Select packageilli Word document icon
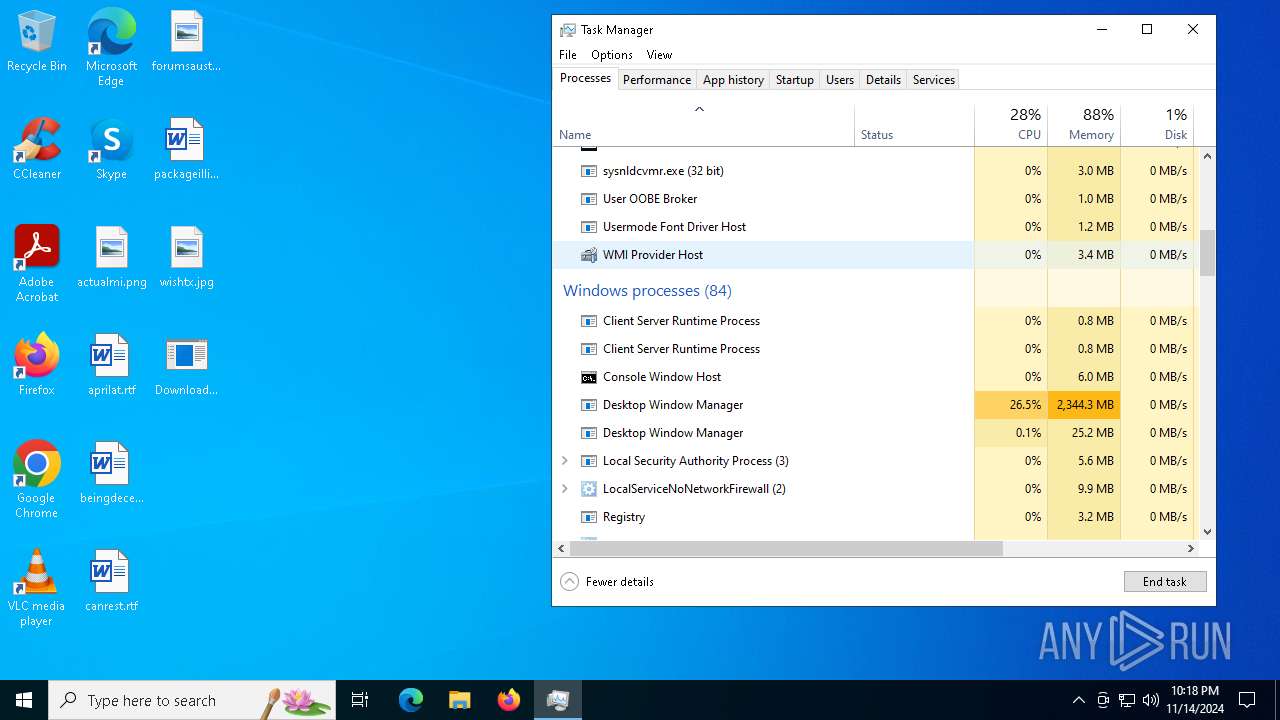Screen dimensions: 1280x720 point(186,150)
